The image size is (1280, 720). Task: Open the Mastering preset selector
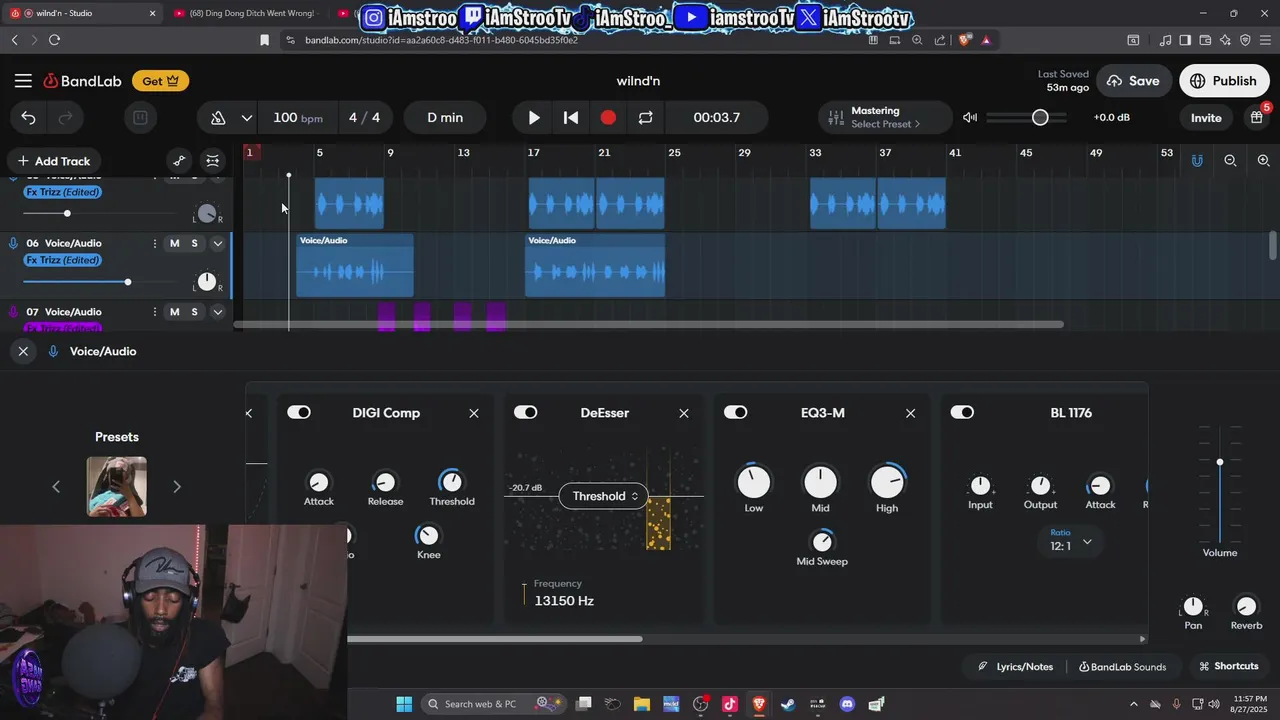884,118
